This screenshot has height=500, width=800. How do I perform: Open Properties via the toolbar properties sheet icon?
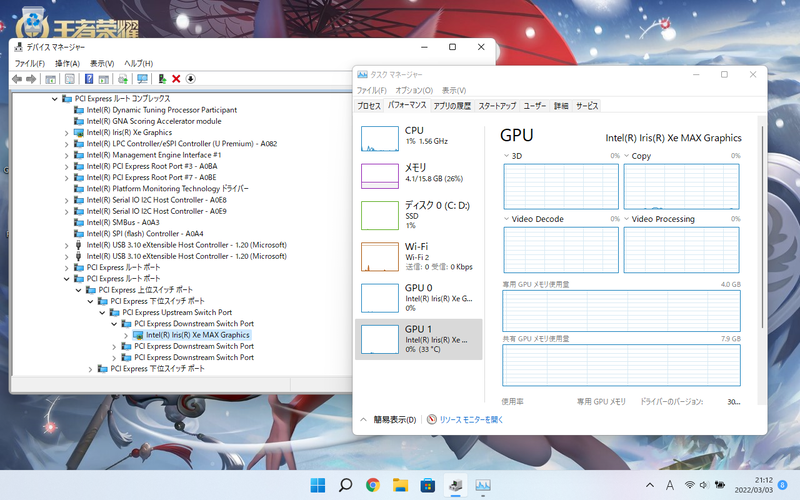coord(70,79)
